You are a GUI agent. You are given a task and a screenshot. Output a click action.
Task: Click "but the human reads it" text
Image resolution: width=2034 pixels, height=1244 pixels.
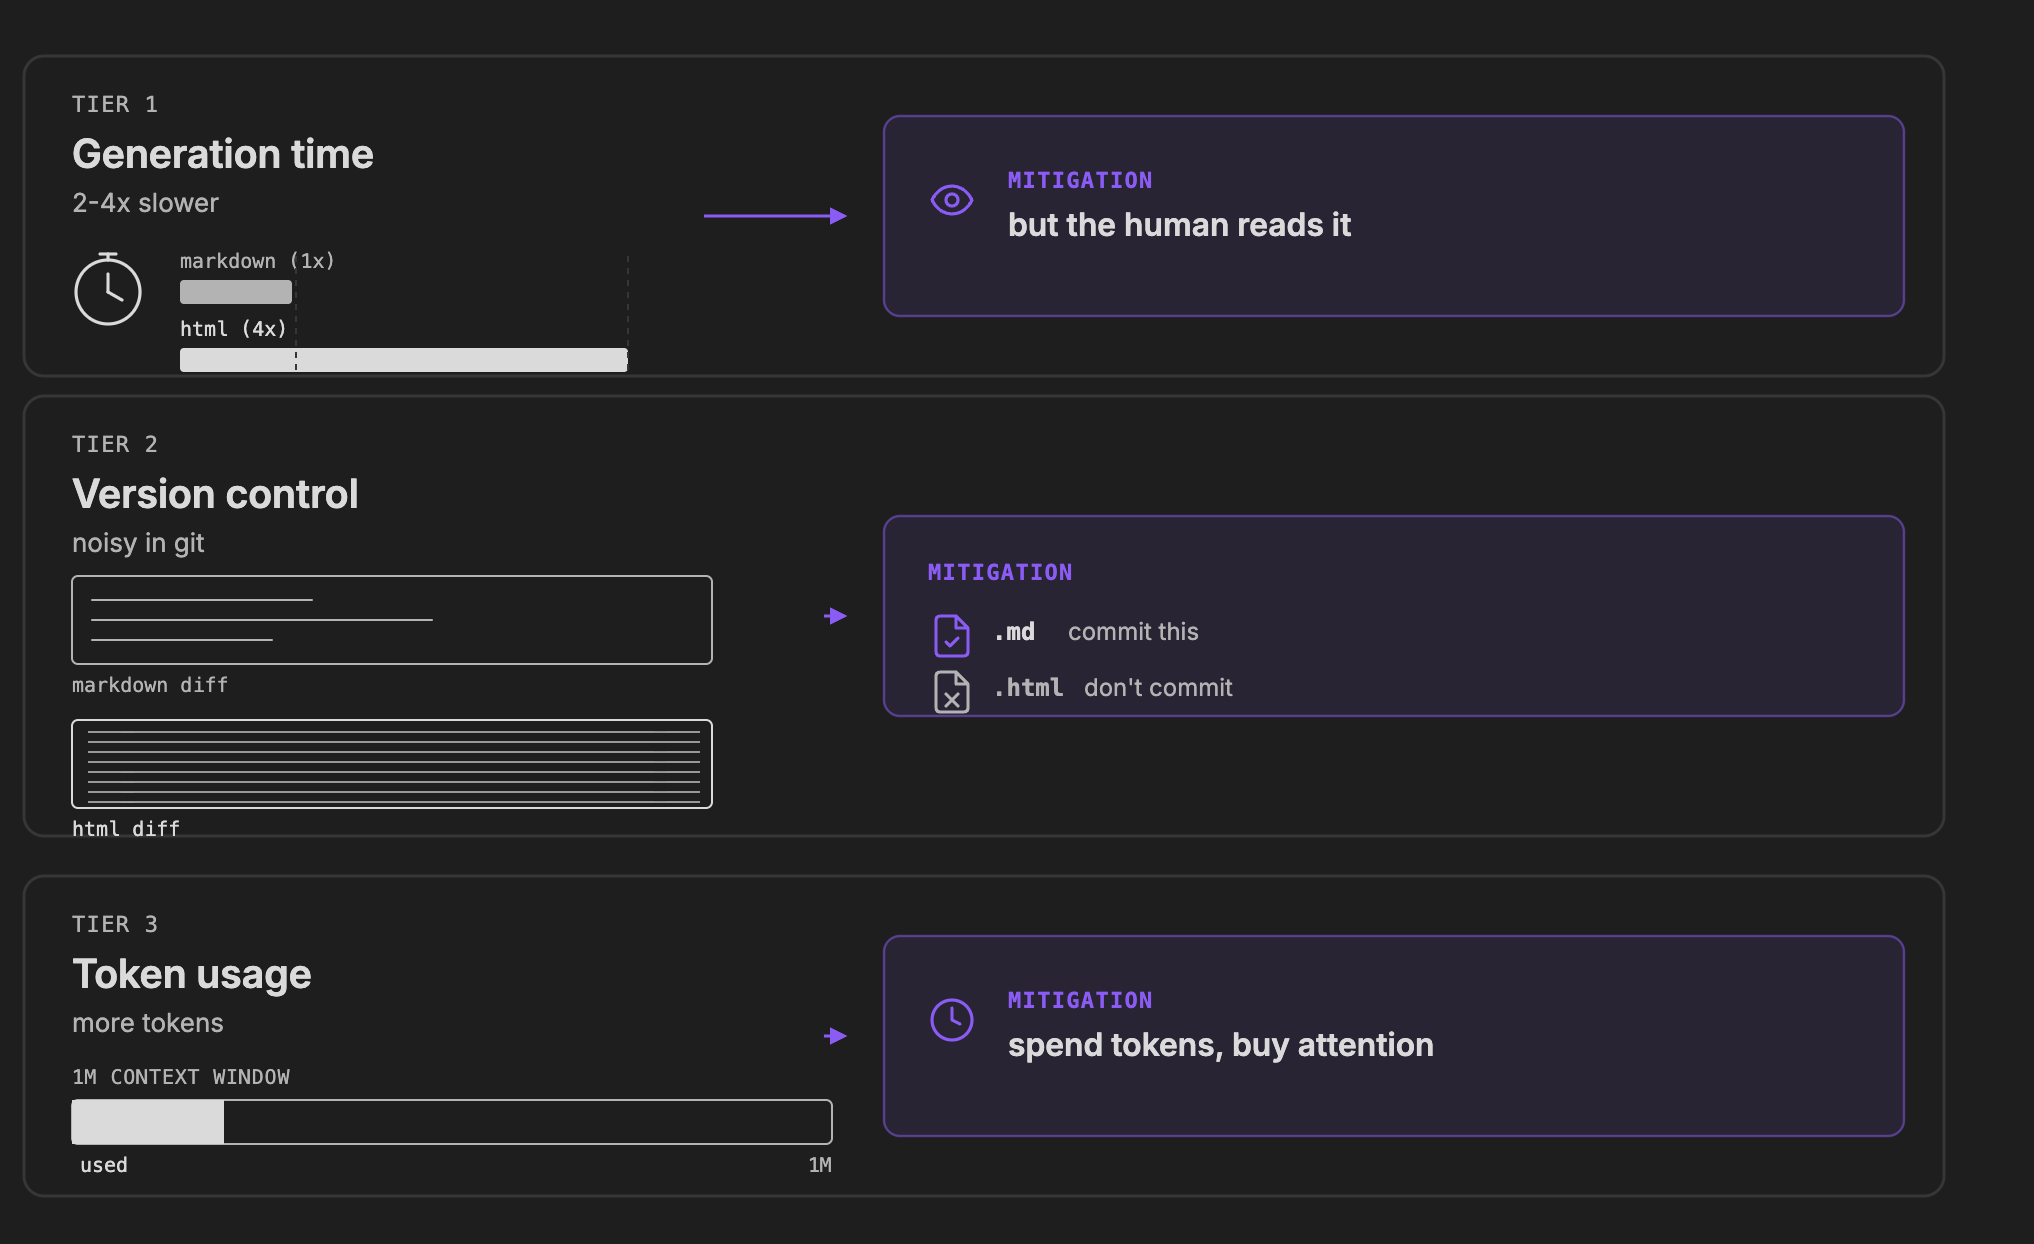click(1179, 225)
